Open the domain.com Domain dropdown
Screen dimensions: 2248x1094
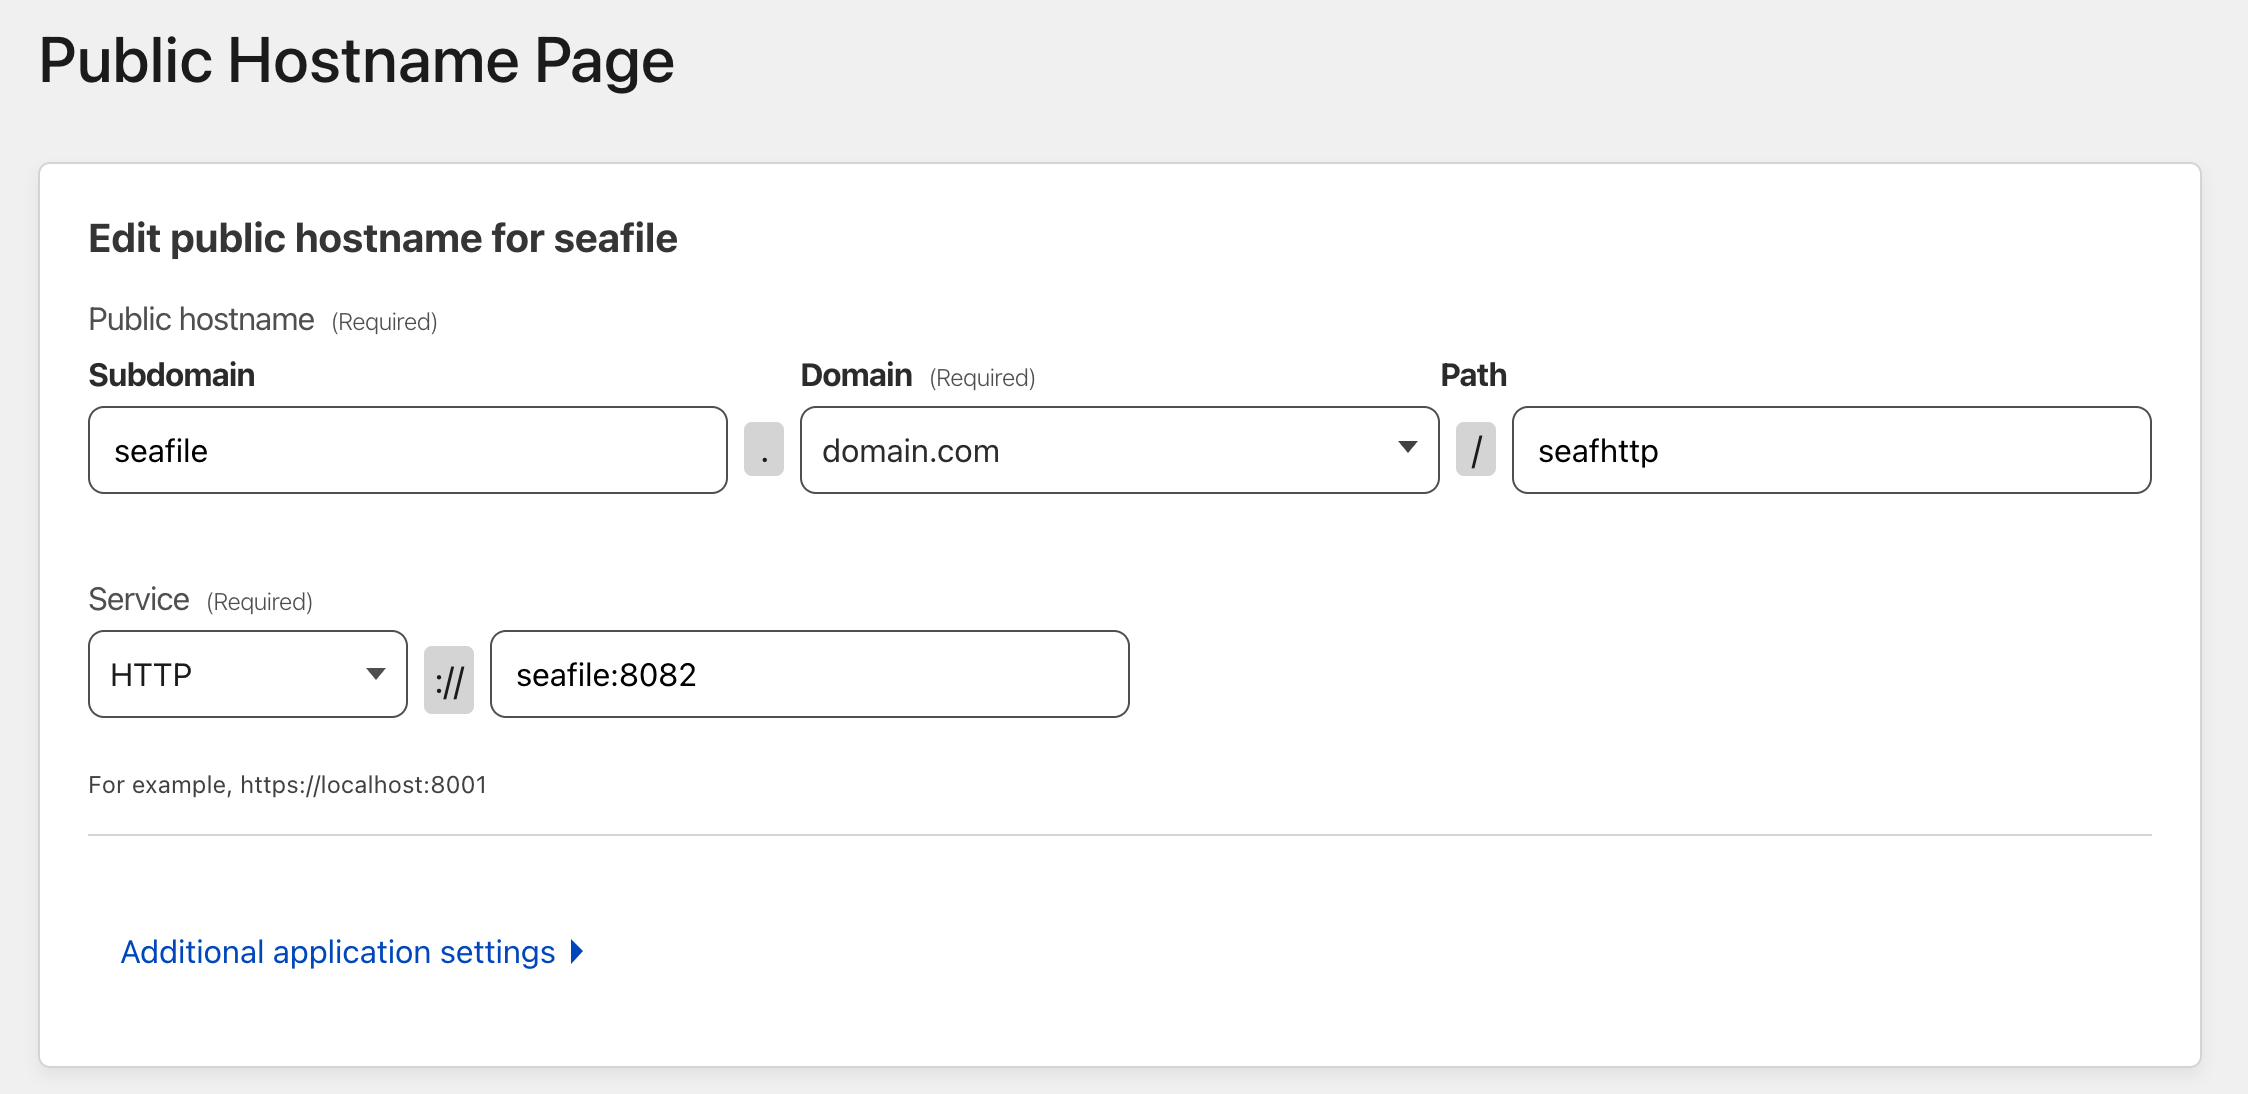1100,450
